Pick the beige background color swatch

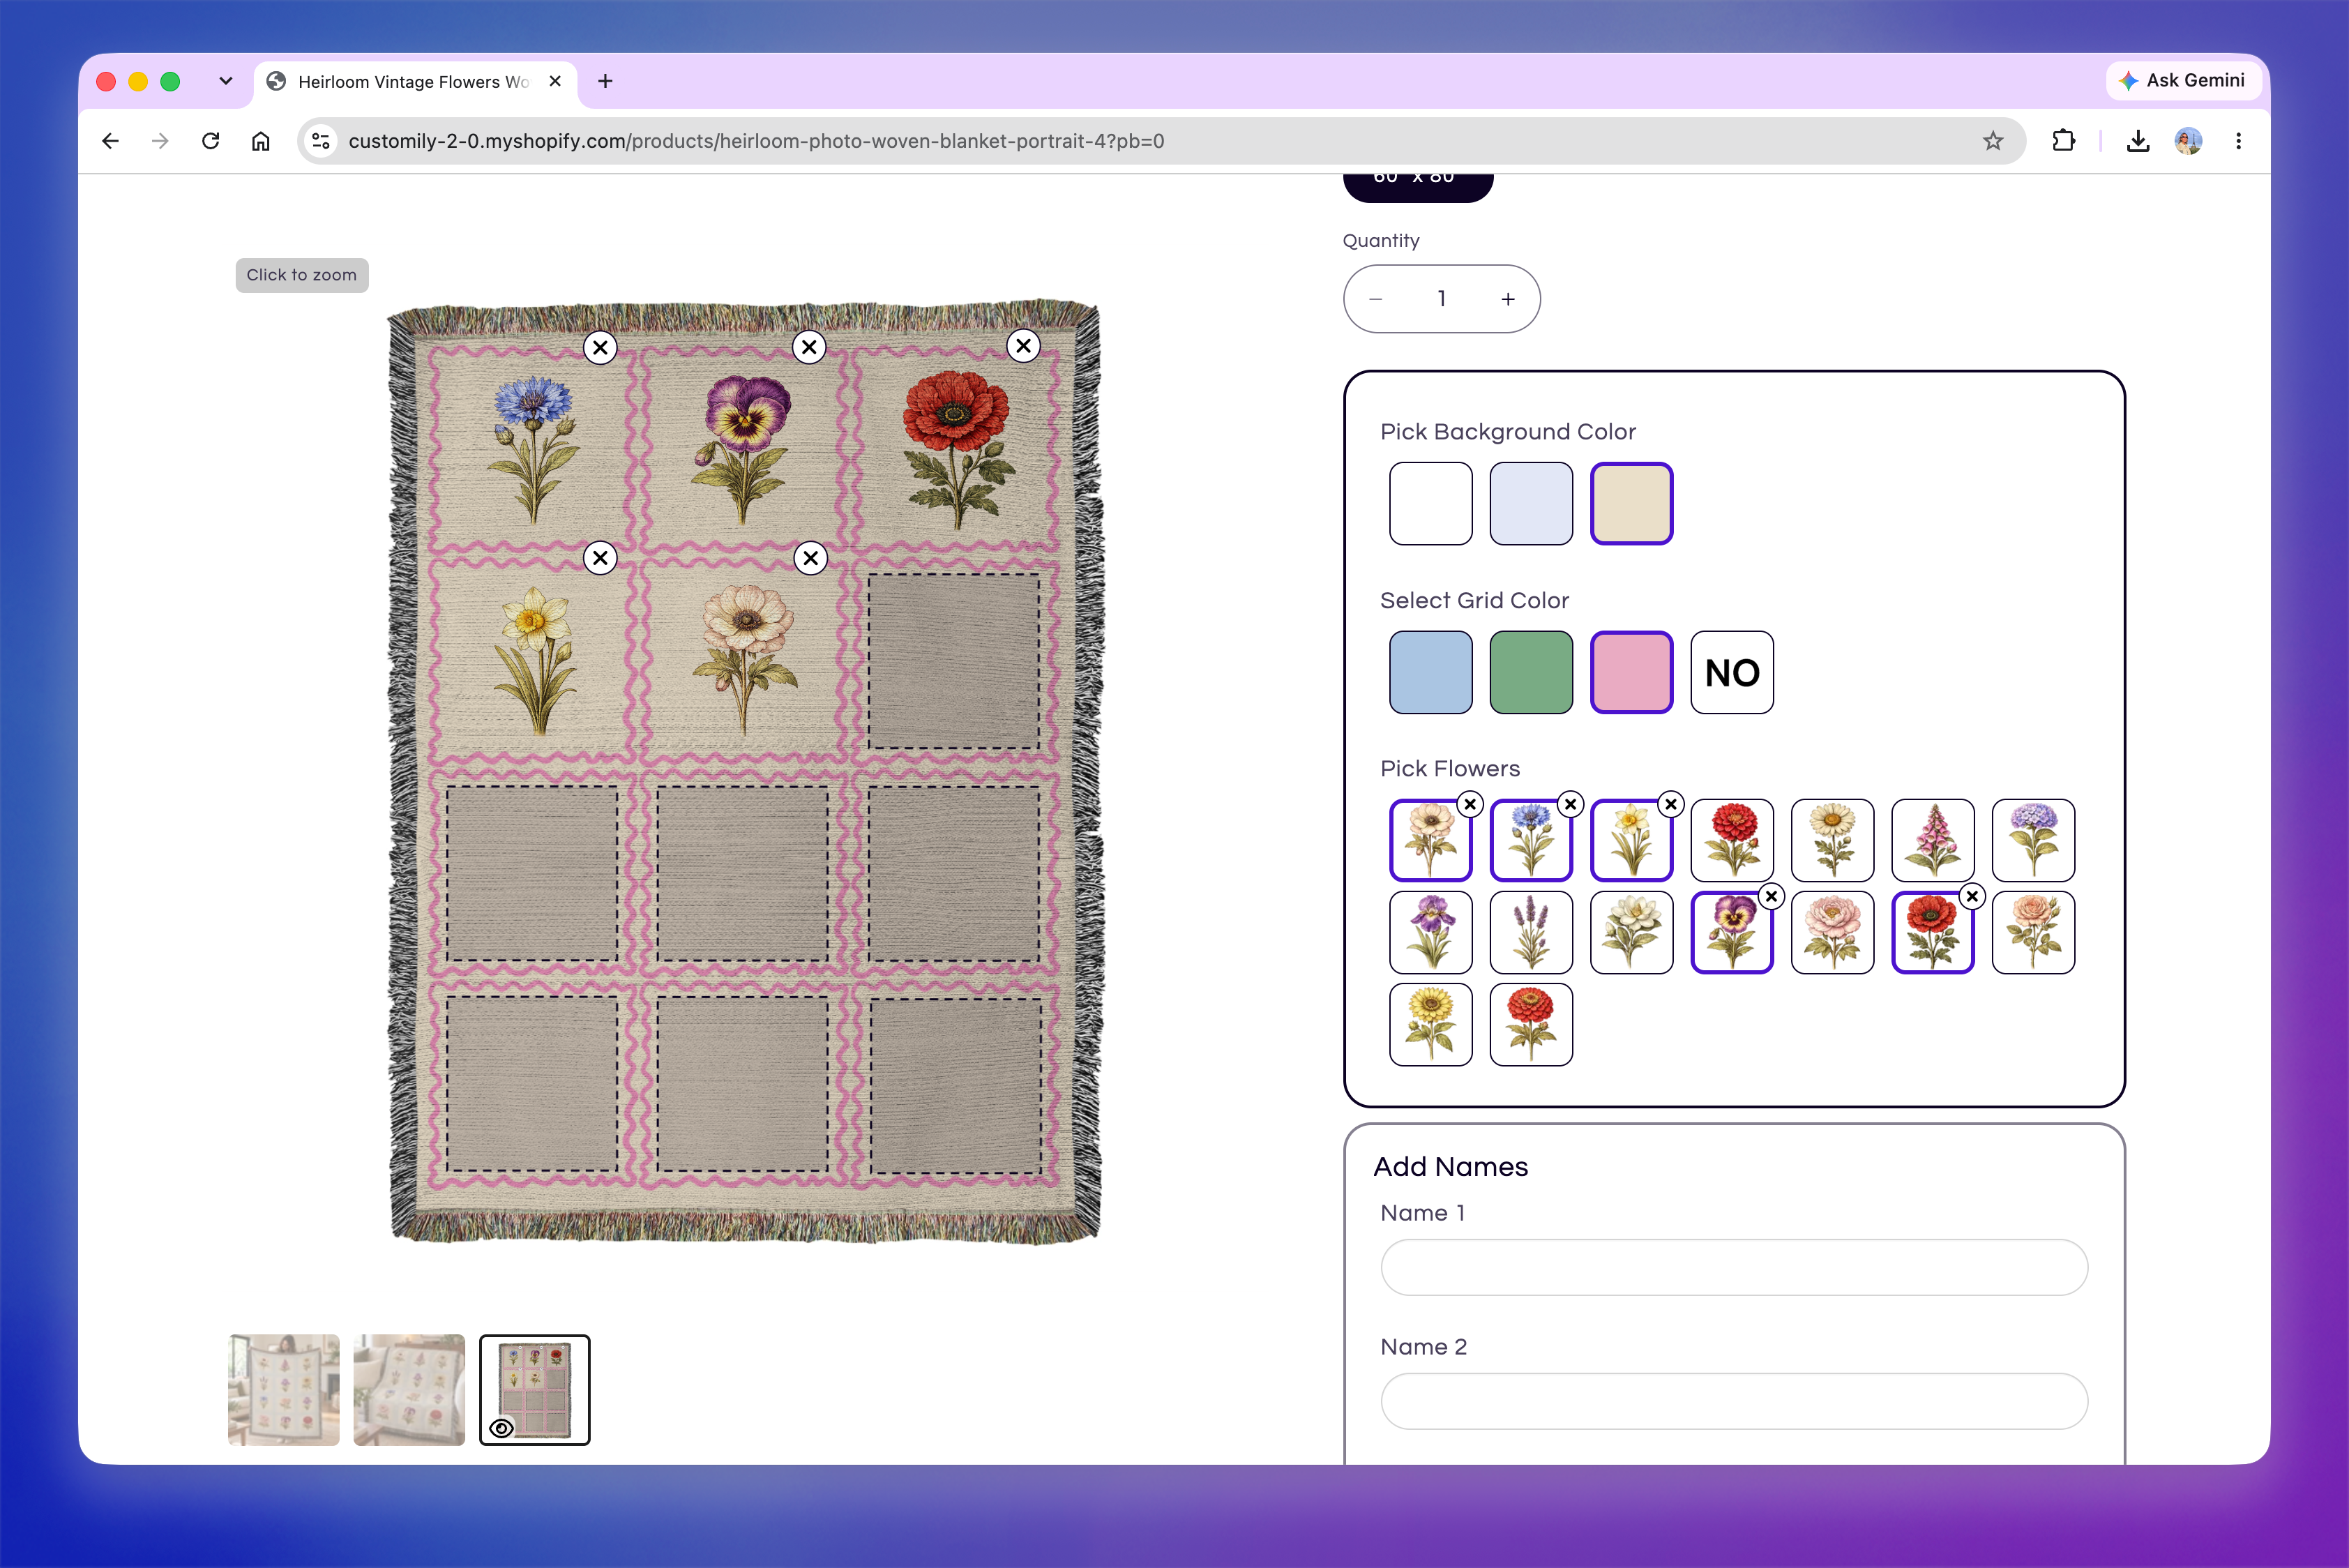pyautogui.click(x=1632, y=503)
